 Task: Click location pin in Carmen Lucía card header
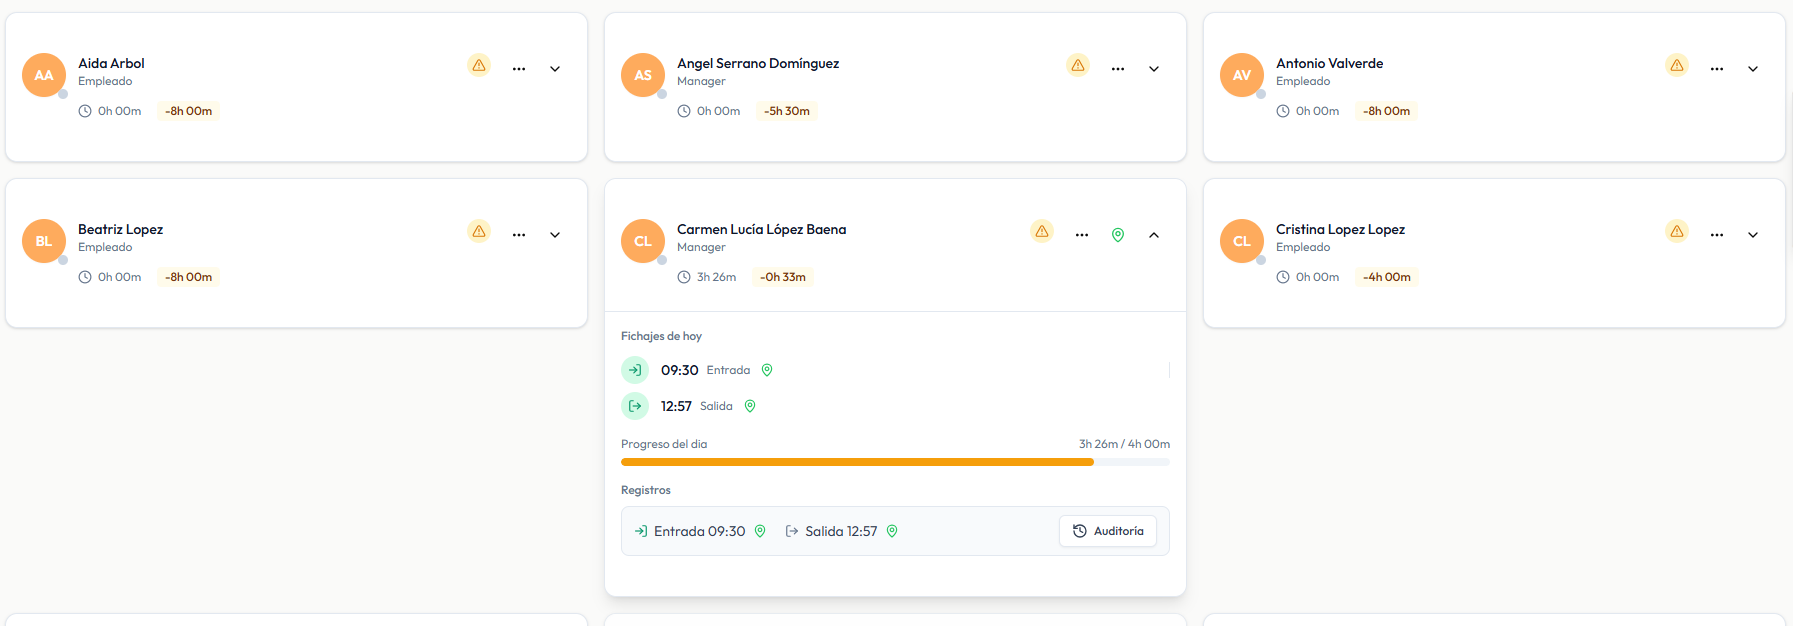[x=1118, y=235]
